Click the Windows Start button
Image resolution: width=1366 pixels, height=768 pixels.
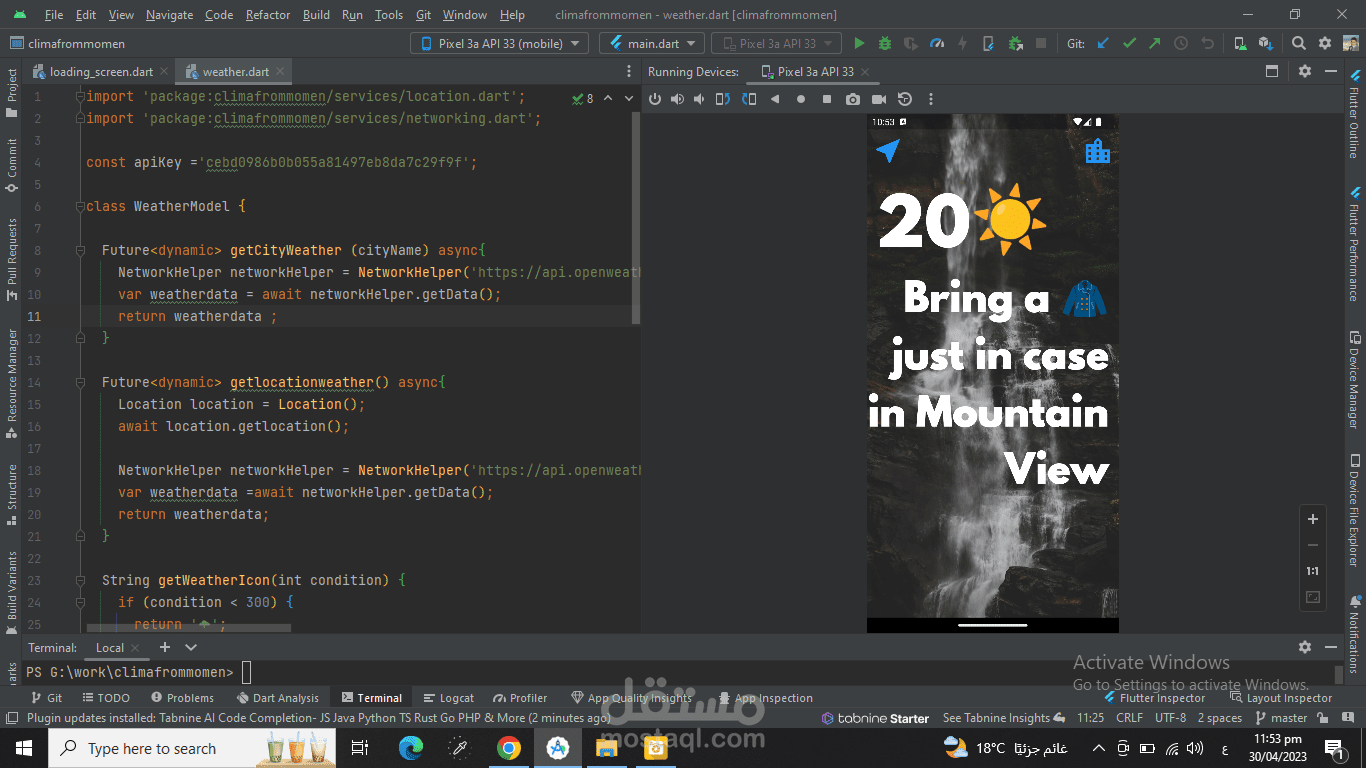23,748
